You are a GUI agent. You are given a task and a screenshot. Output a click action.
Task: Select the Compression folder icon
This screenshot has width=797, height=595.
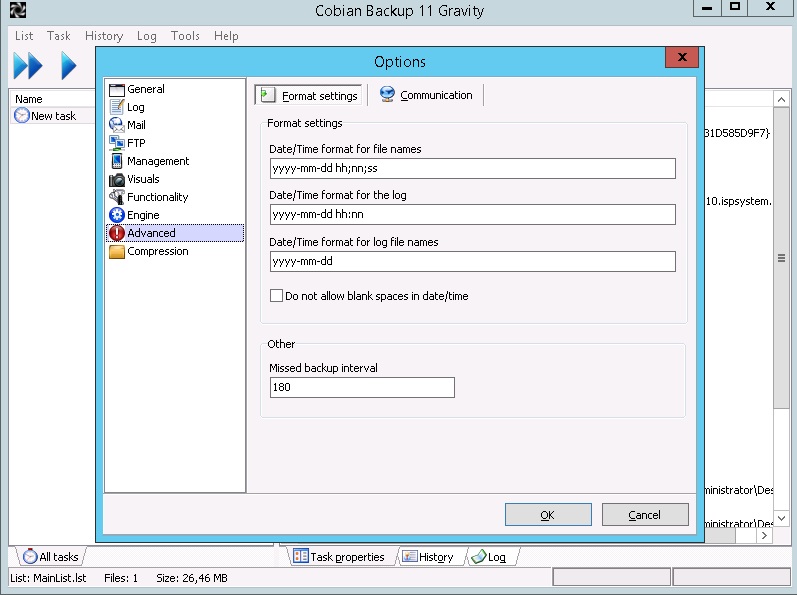point(116,252)
